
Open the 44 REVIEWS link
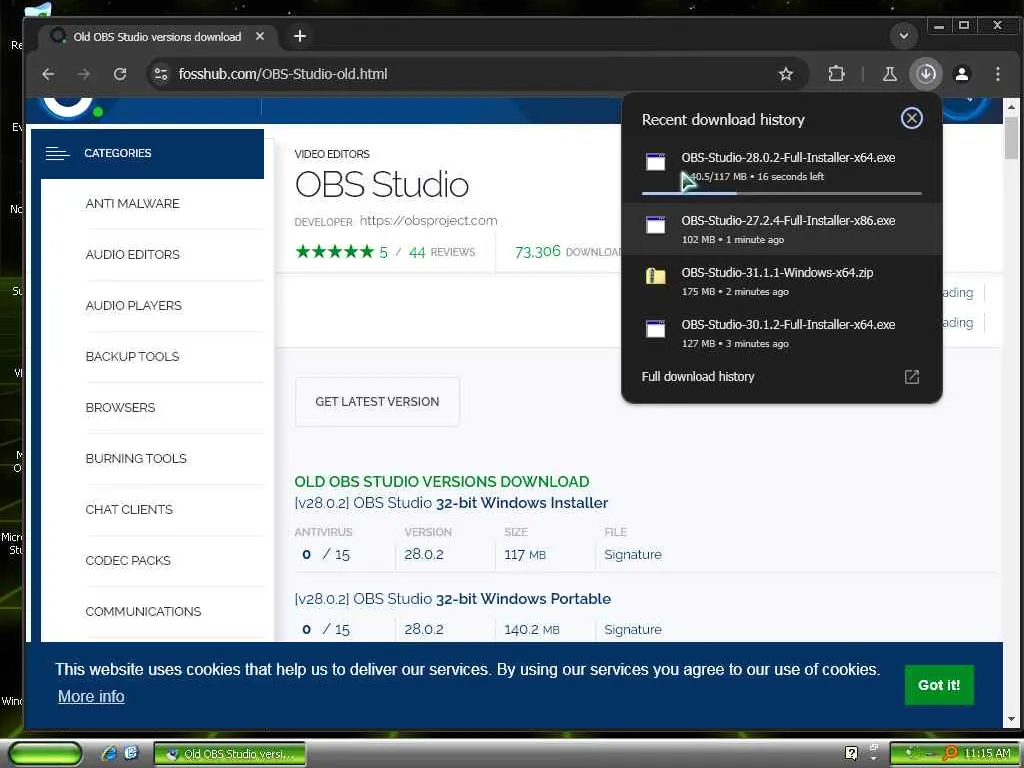tap(442, 252)
